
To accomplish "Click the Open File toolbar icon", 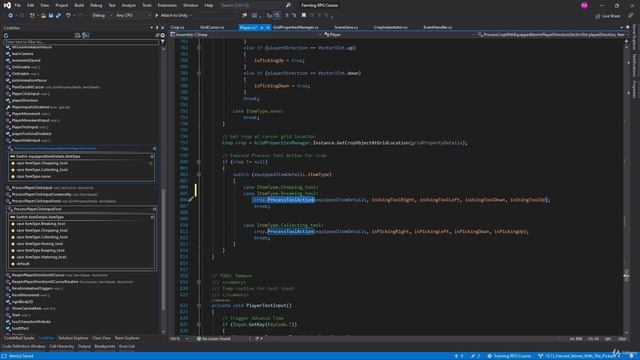I will (x=43, y=16).
